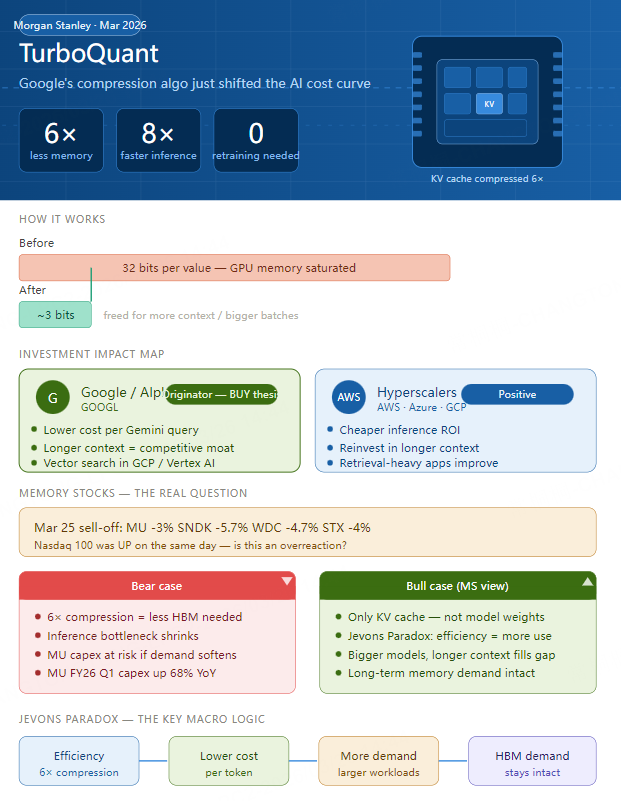Click the 32 bits per value bar

[234, 268]
